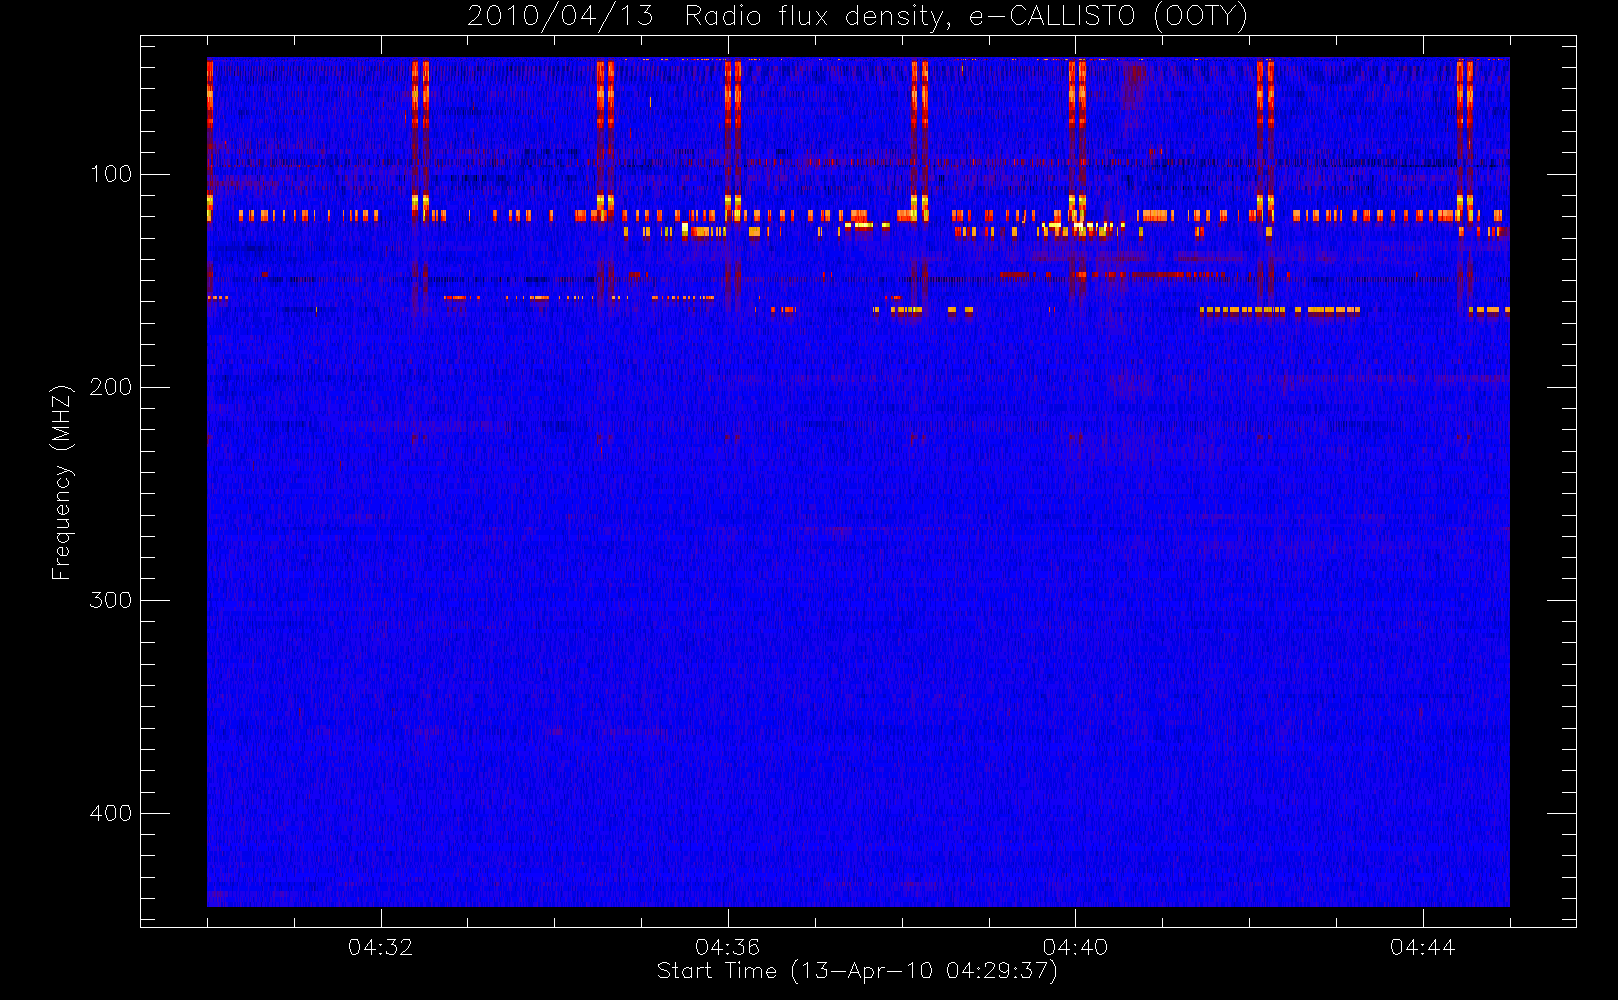Click the 04:40 time tick label
The height and width of the screenshot is (1000, 1618).
tap(1075, 947)
